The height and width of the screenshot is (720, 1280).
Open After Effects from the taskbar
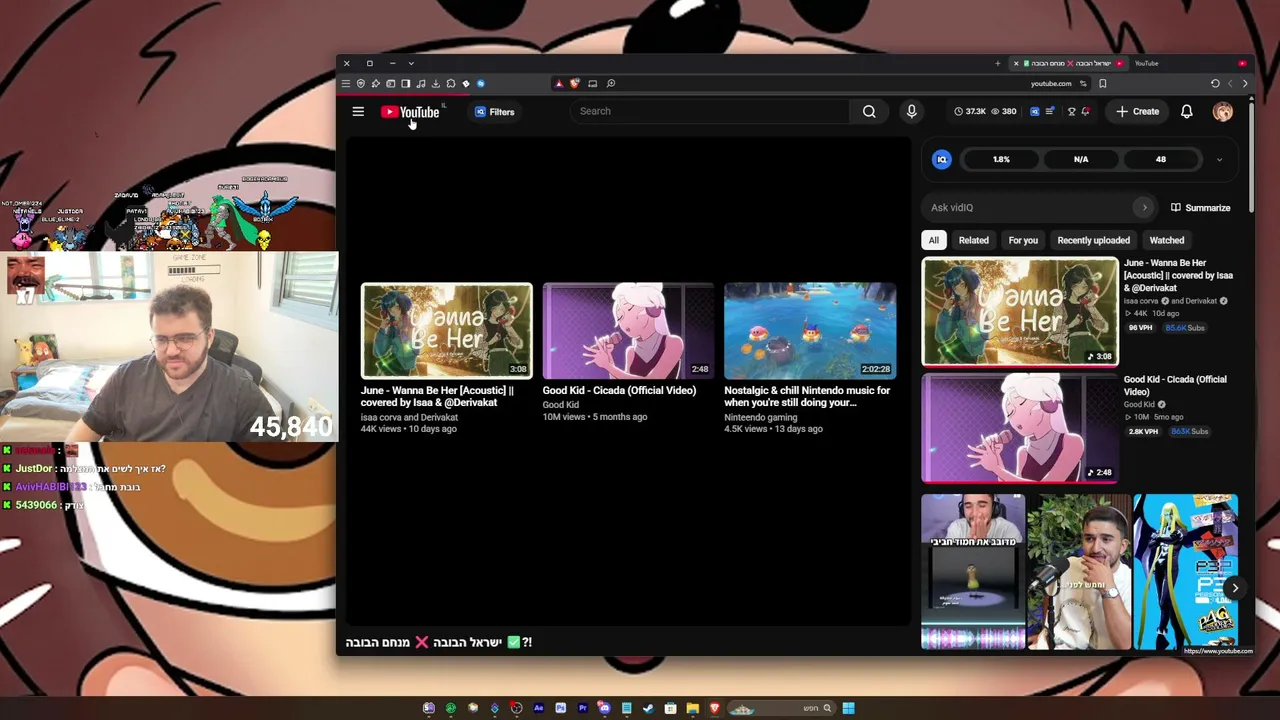click(x=538, y=708)
